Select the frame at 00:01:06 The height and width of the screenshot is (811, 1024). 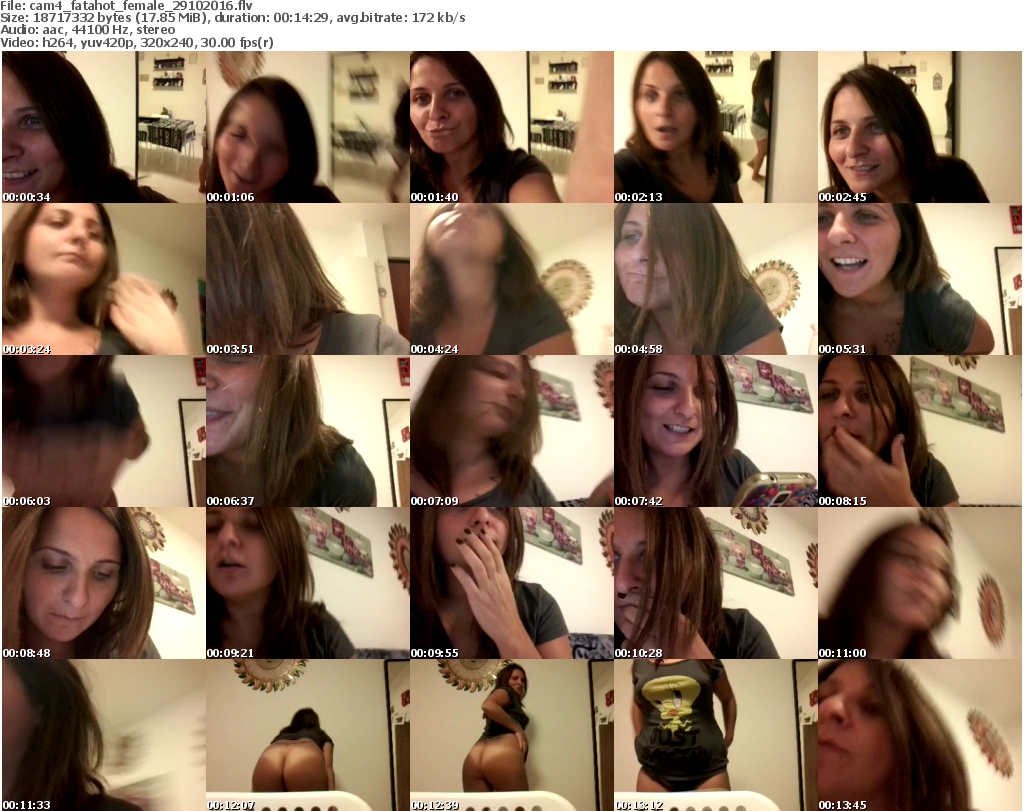(x=307, y=127)
